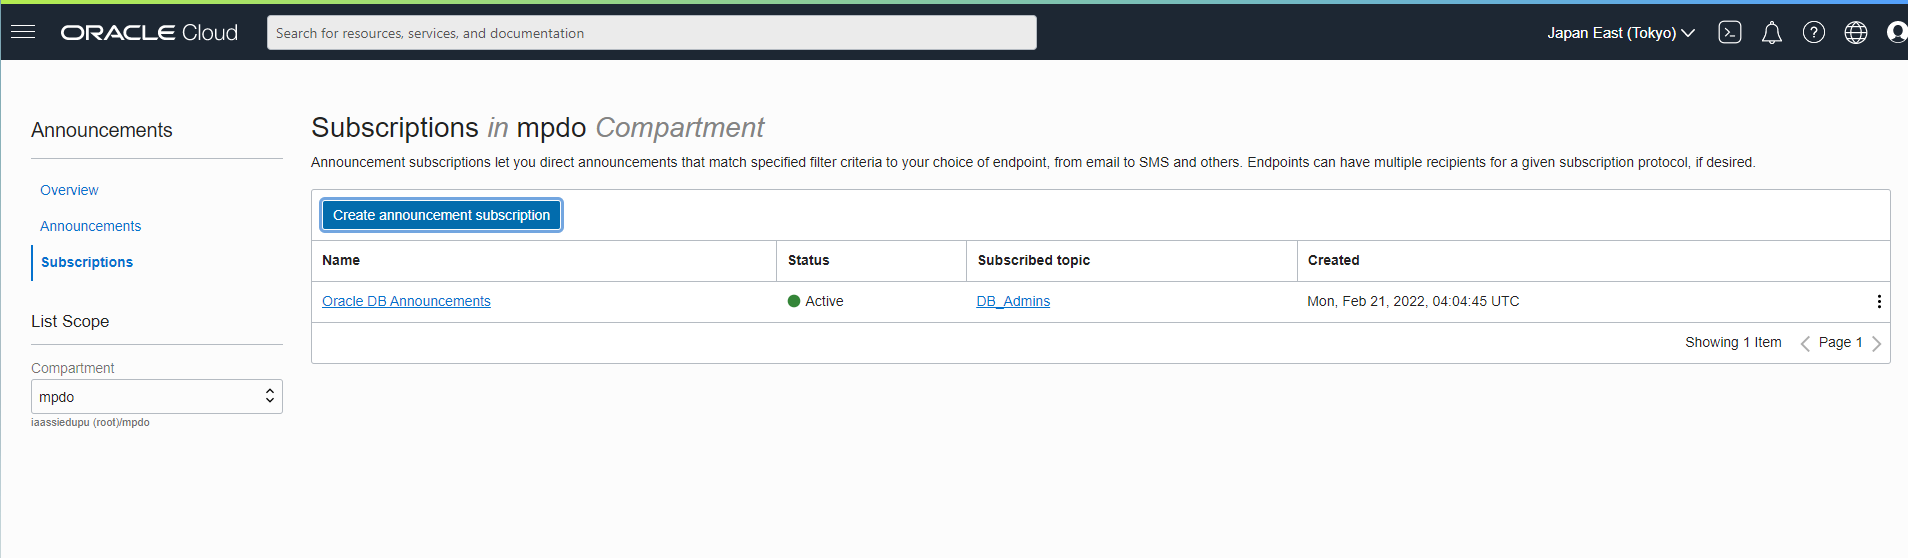Screen dimensions: 1908x558
Task: Open the user profile avatar
Action: click(x=1897, y=33)
